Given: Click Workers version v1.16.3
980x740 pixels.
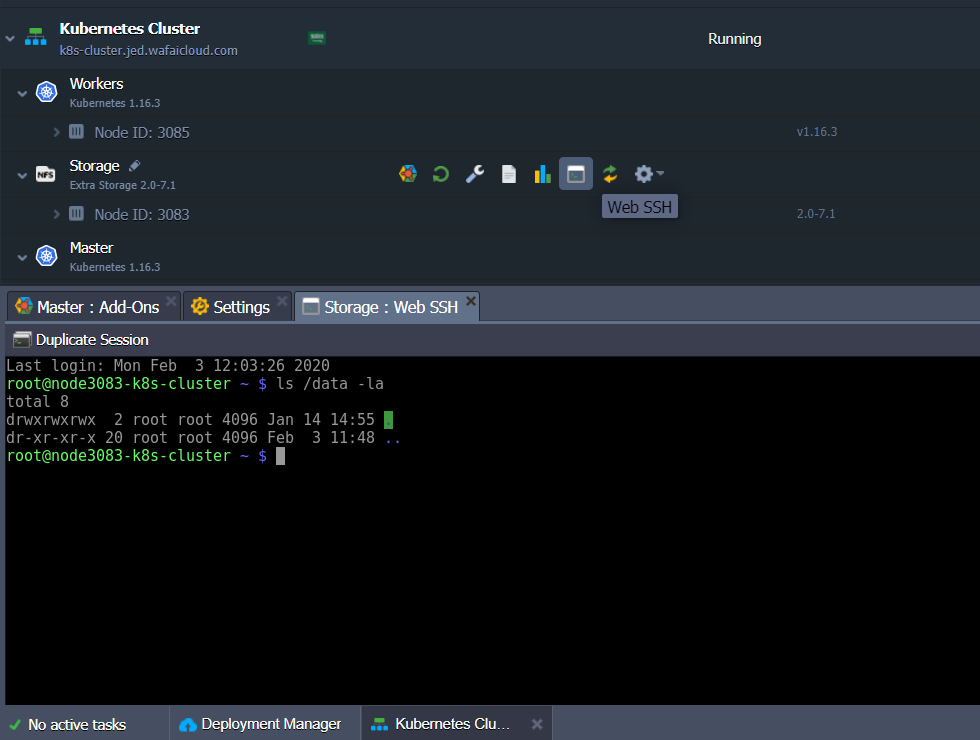Looking at the screenshot, I should tap(816, 131).
